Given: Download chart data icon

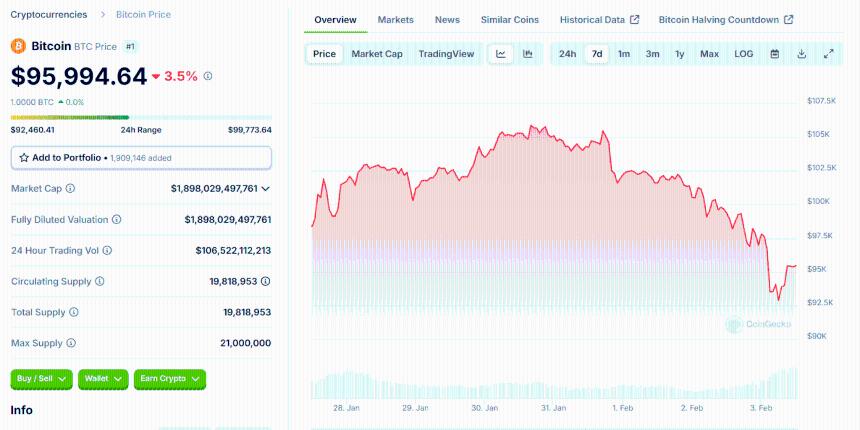Looking at the screenshot, I should [x=801, y=54].
